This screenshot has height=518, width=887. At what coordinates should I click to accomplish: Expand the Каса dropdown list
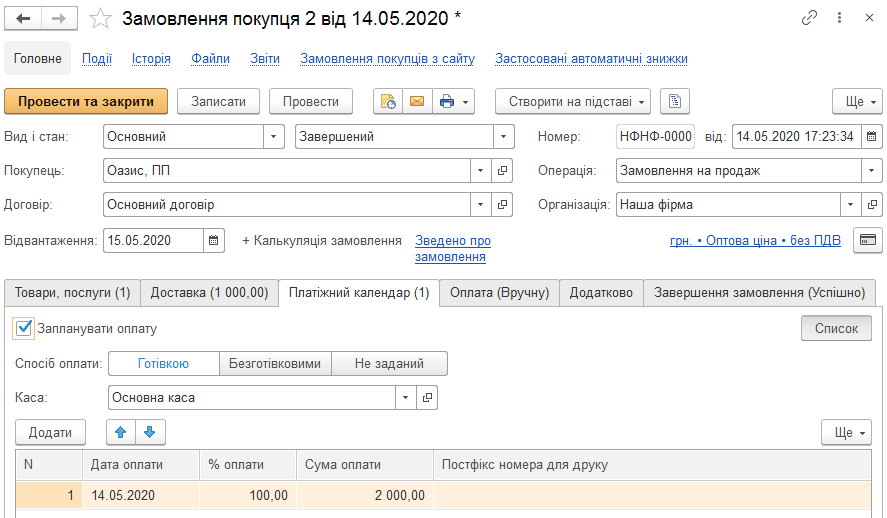406,398
